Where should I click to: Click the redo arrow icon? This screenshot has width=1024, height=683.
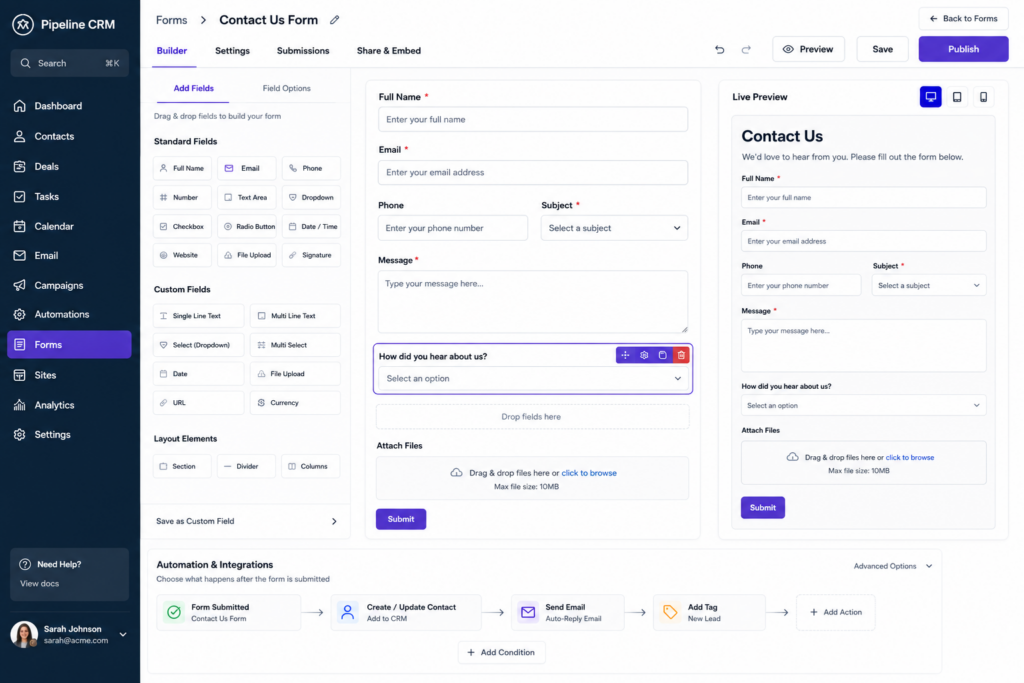coord(746,50)
